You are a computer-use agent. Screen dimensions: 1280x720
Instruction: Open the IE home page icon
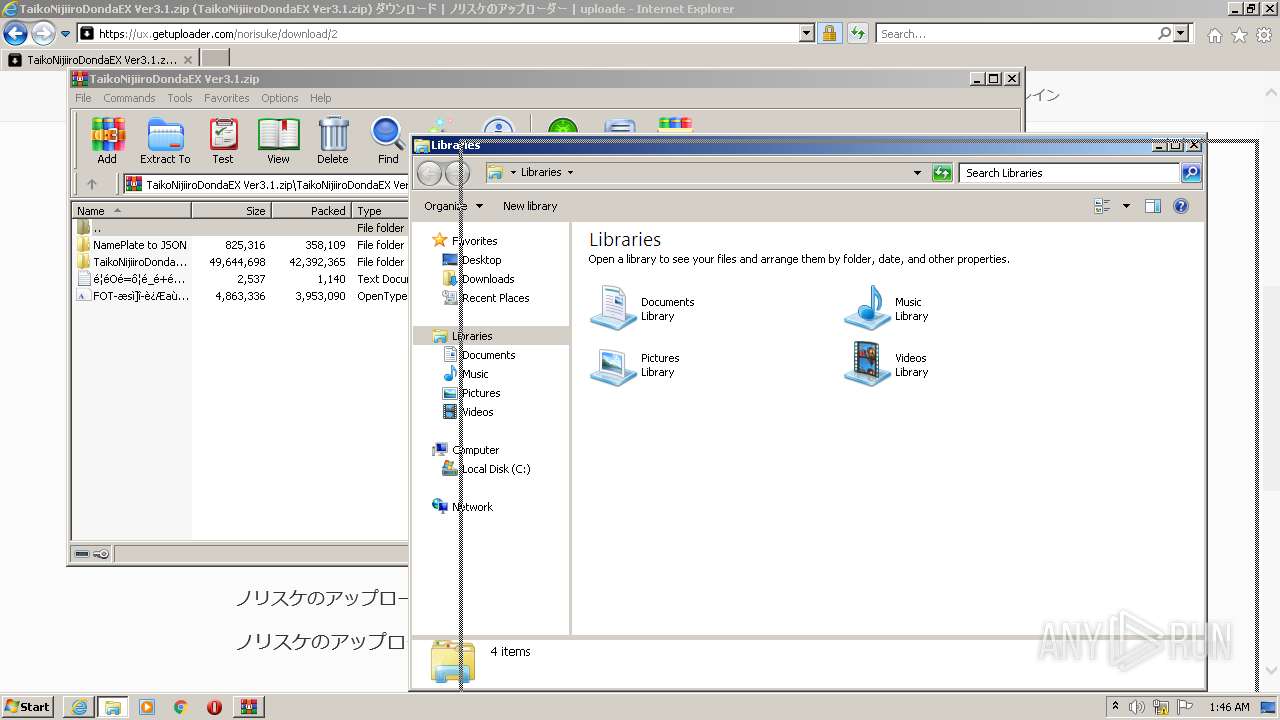1214,35
